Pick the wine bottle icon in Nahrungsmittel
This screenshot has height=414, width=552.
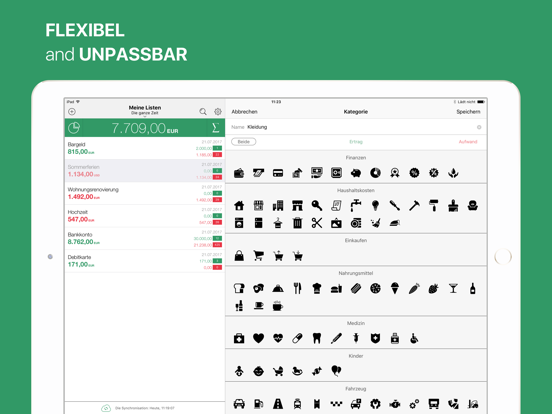click(472, 289)
